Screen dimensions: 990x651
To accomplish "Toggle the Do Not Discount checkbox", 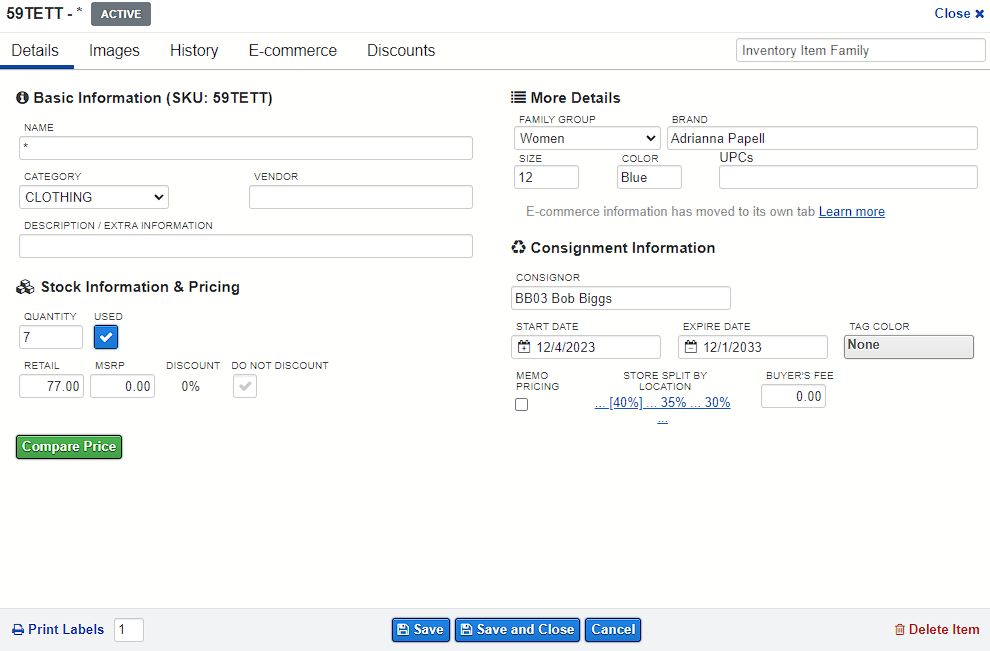I will click(245, 386).
